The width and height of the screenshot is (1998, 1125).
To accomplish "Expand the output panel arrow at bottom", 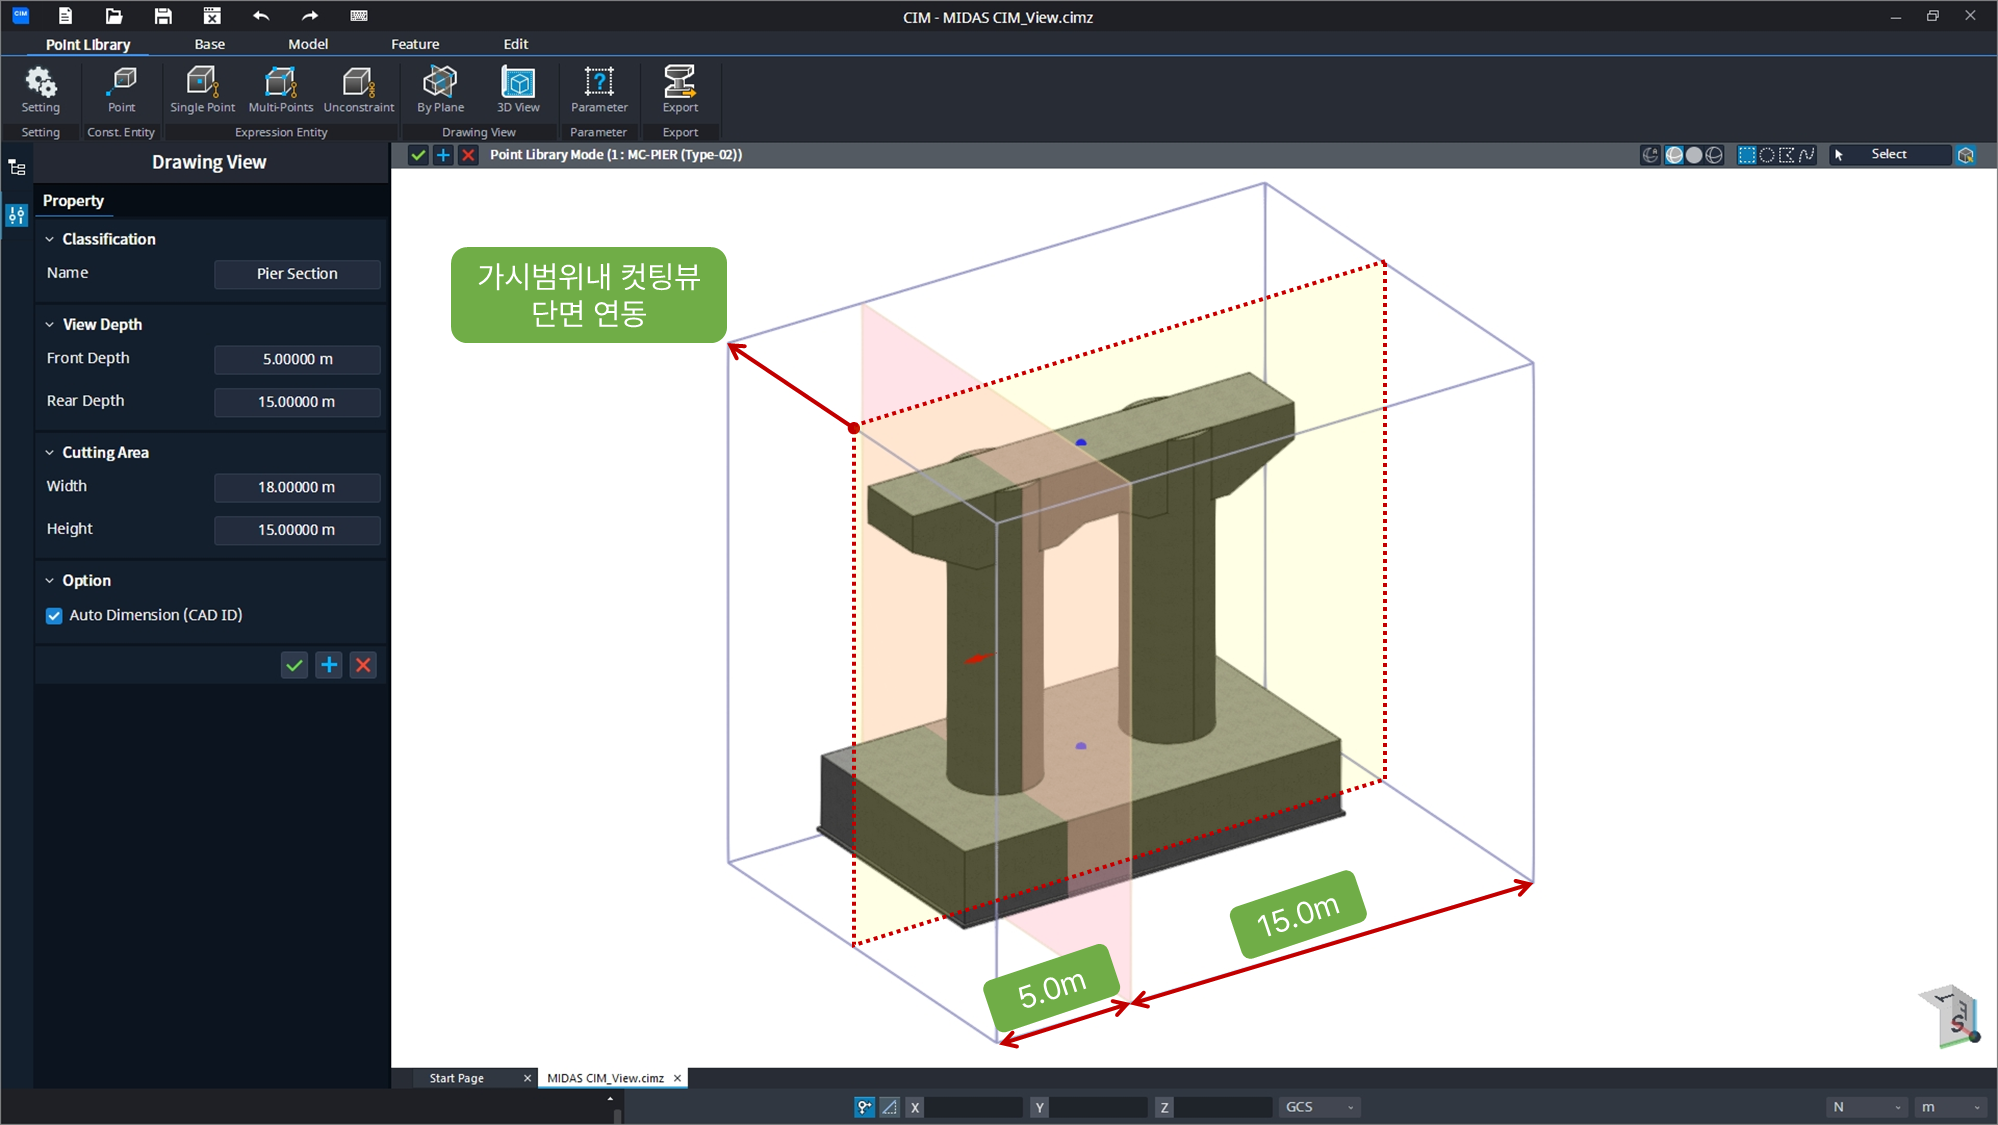I will pyautogui.click(x=610, y=1099).
